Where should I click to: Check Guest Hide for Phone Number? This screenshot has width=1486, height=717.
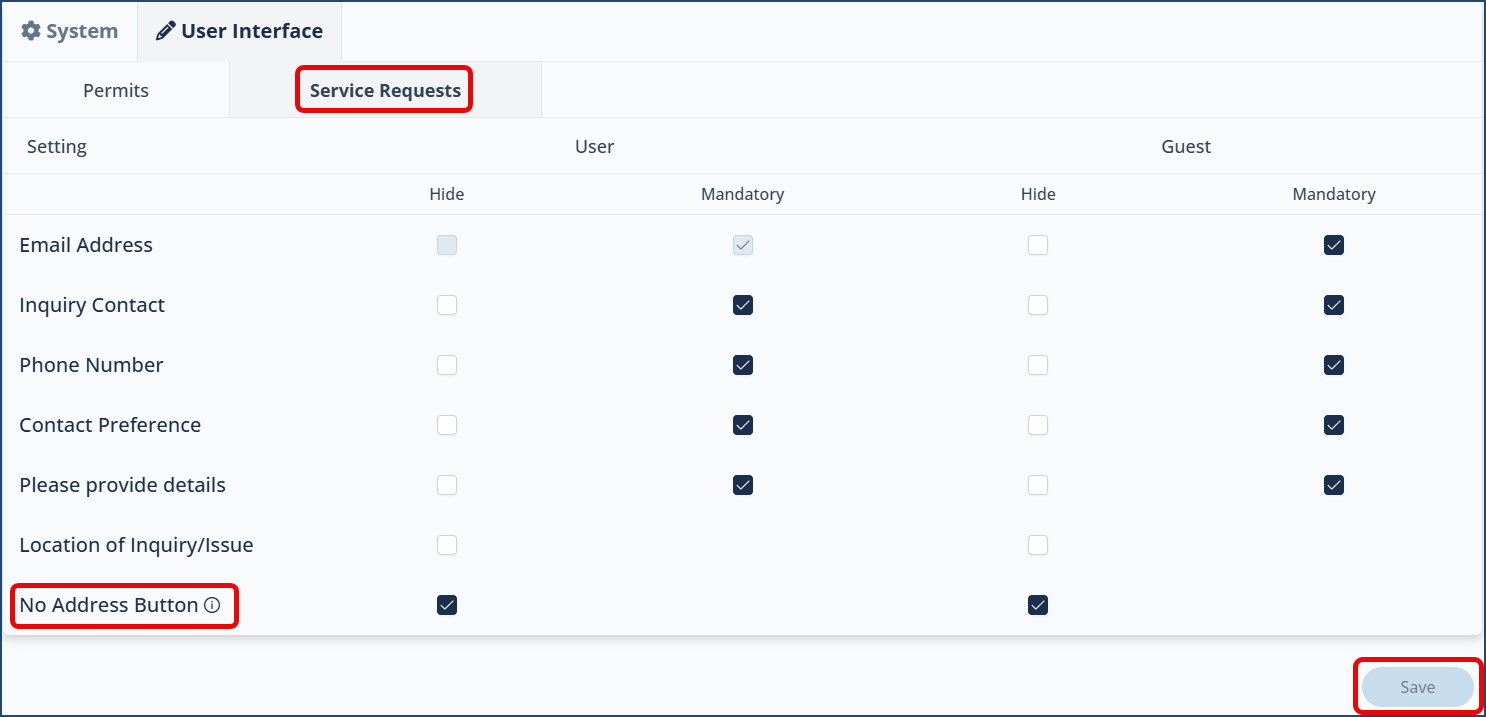[x=1038, y=365]
